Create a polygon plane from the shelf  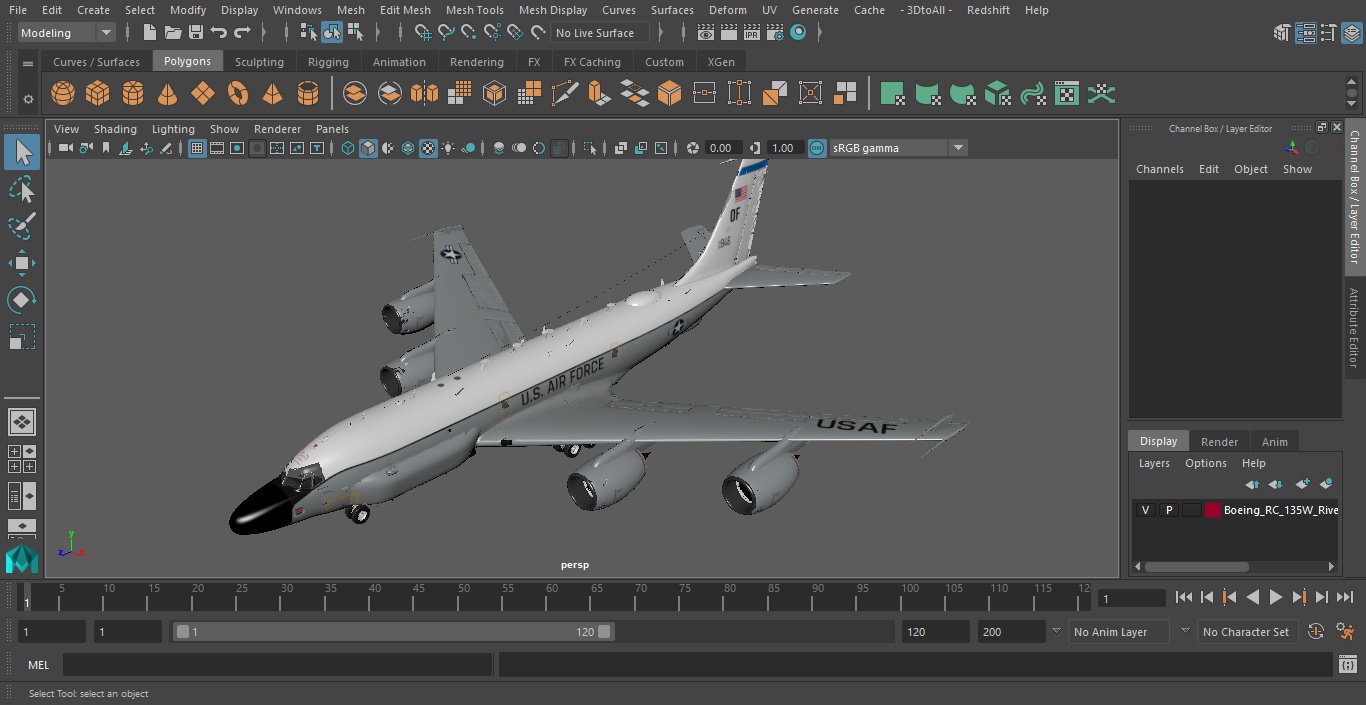coord(203,94)
